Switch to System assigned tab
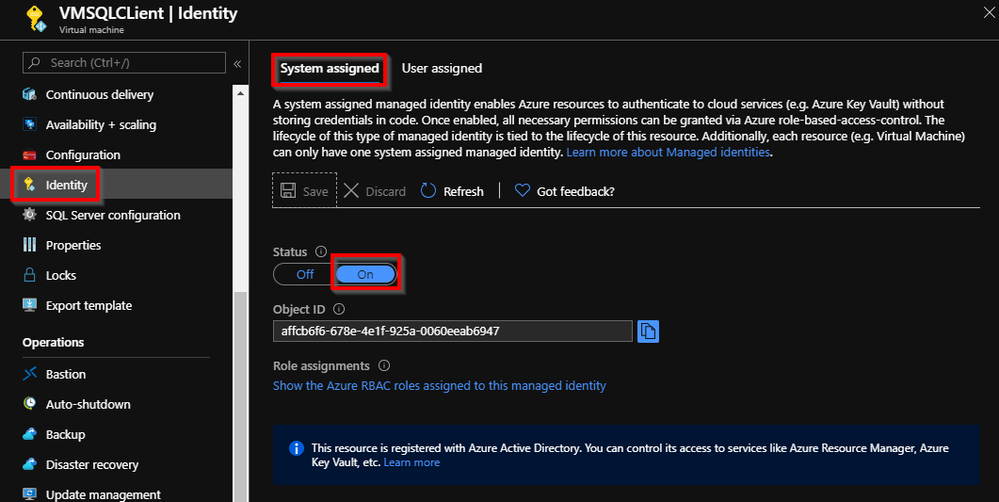This screenshot has width=999, height=502. 329,68
